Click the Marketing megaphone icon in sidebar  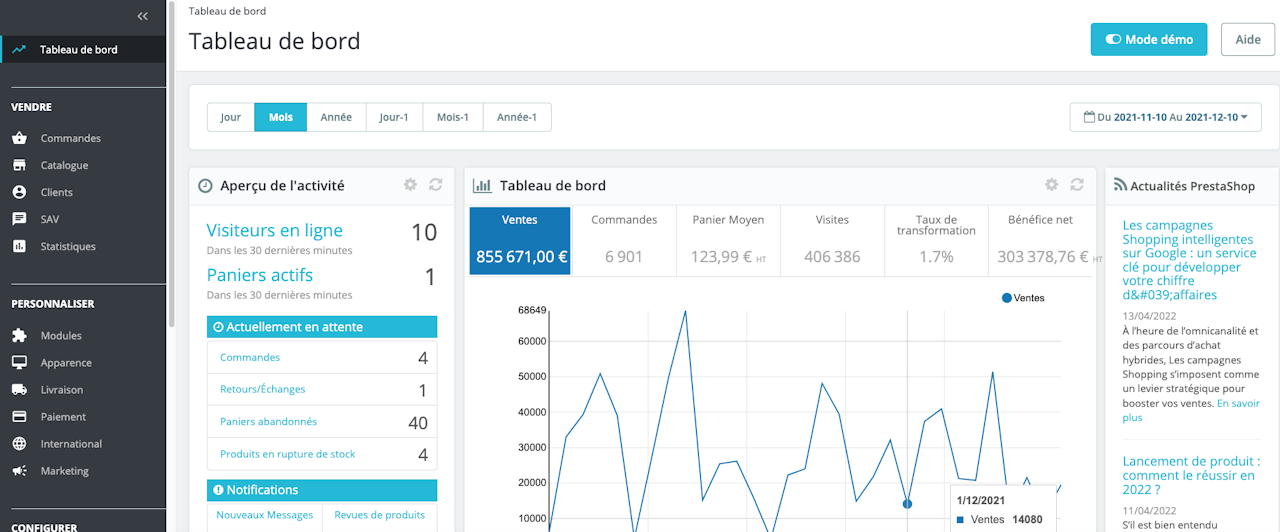pos(19,471)
